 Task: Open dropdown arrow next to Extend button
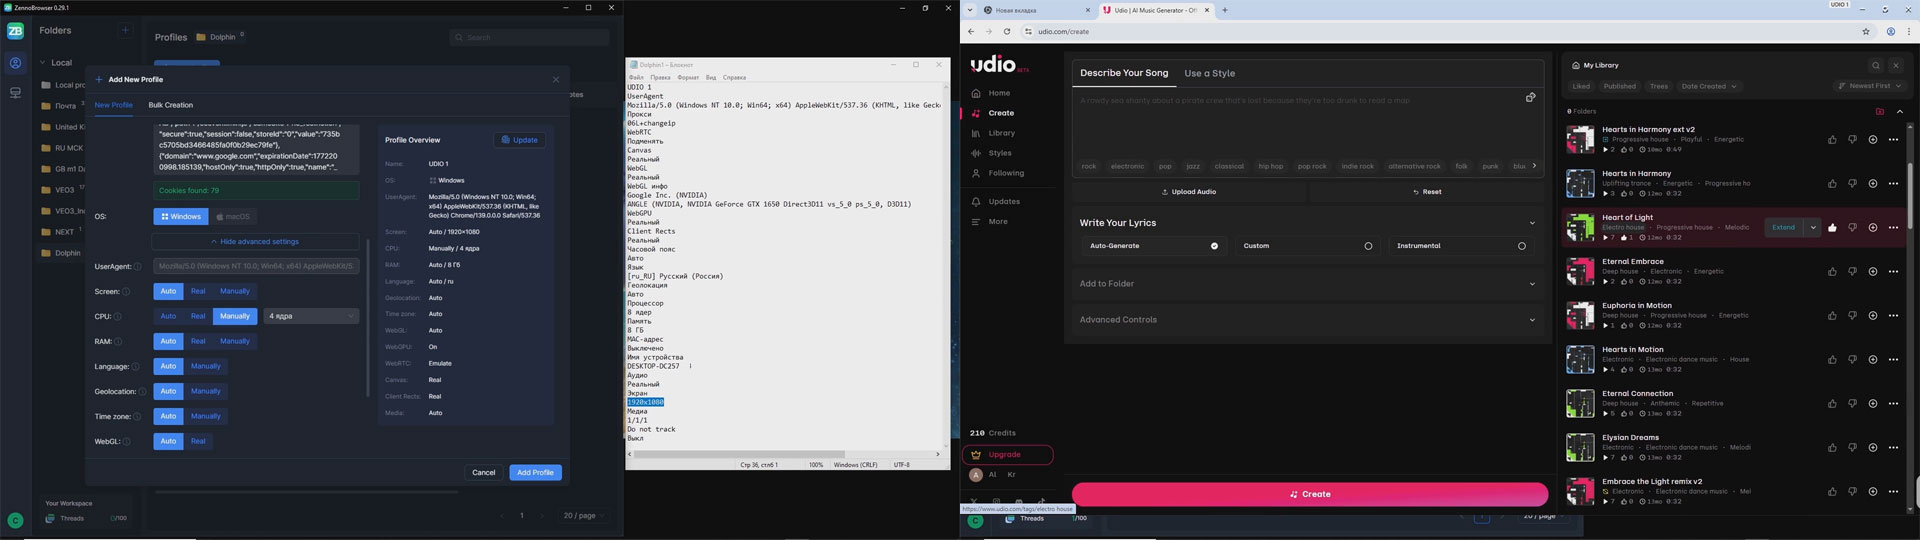coord(1812,228)
